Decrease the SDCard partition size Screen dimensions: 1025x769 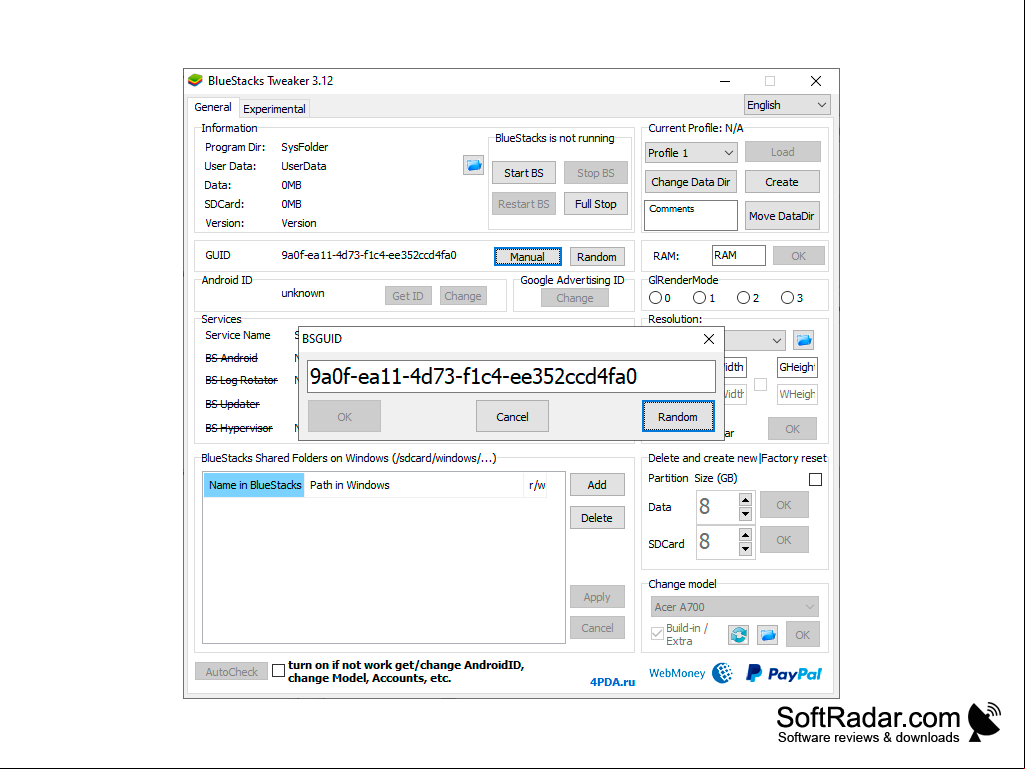(x=745, y=549)
